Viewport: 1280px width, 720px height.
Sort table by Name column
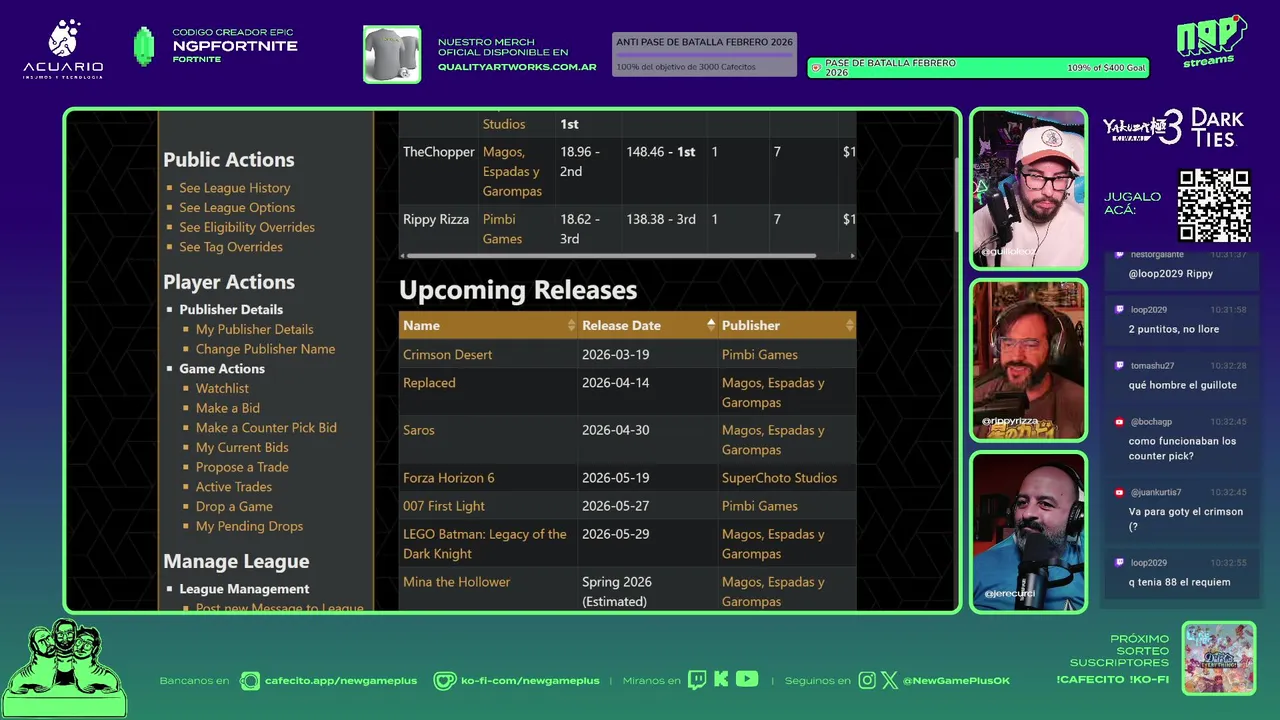point(488,325)
